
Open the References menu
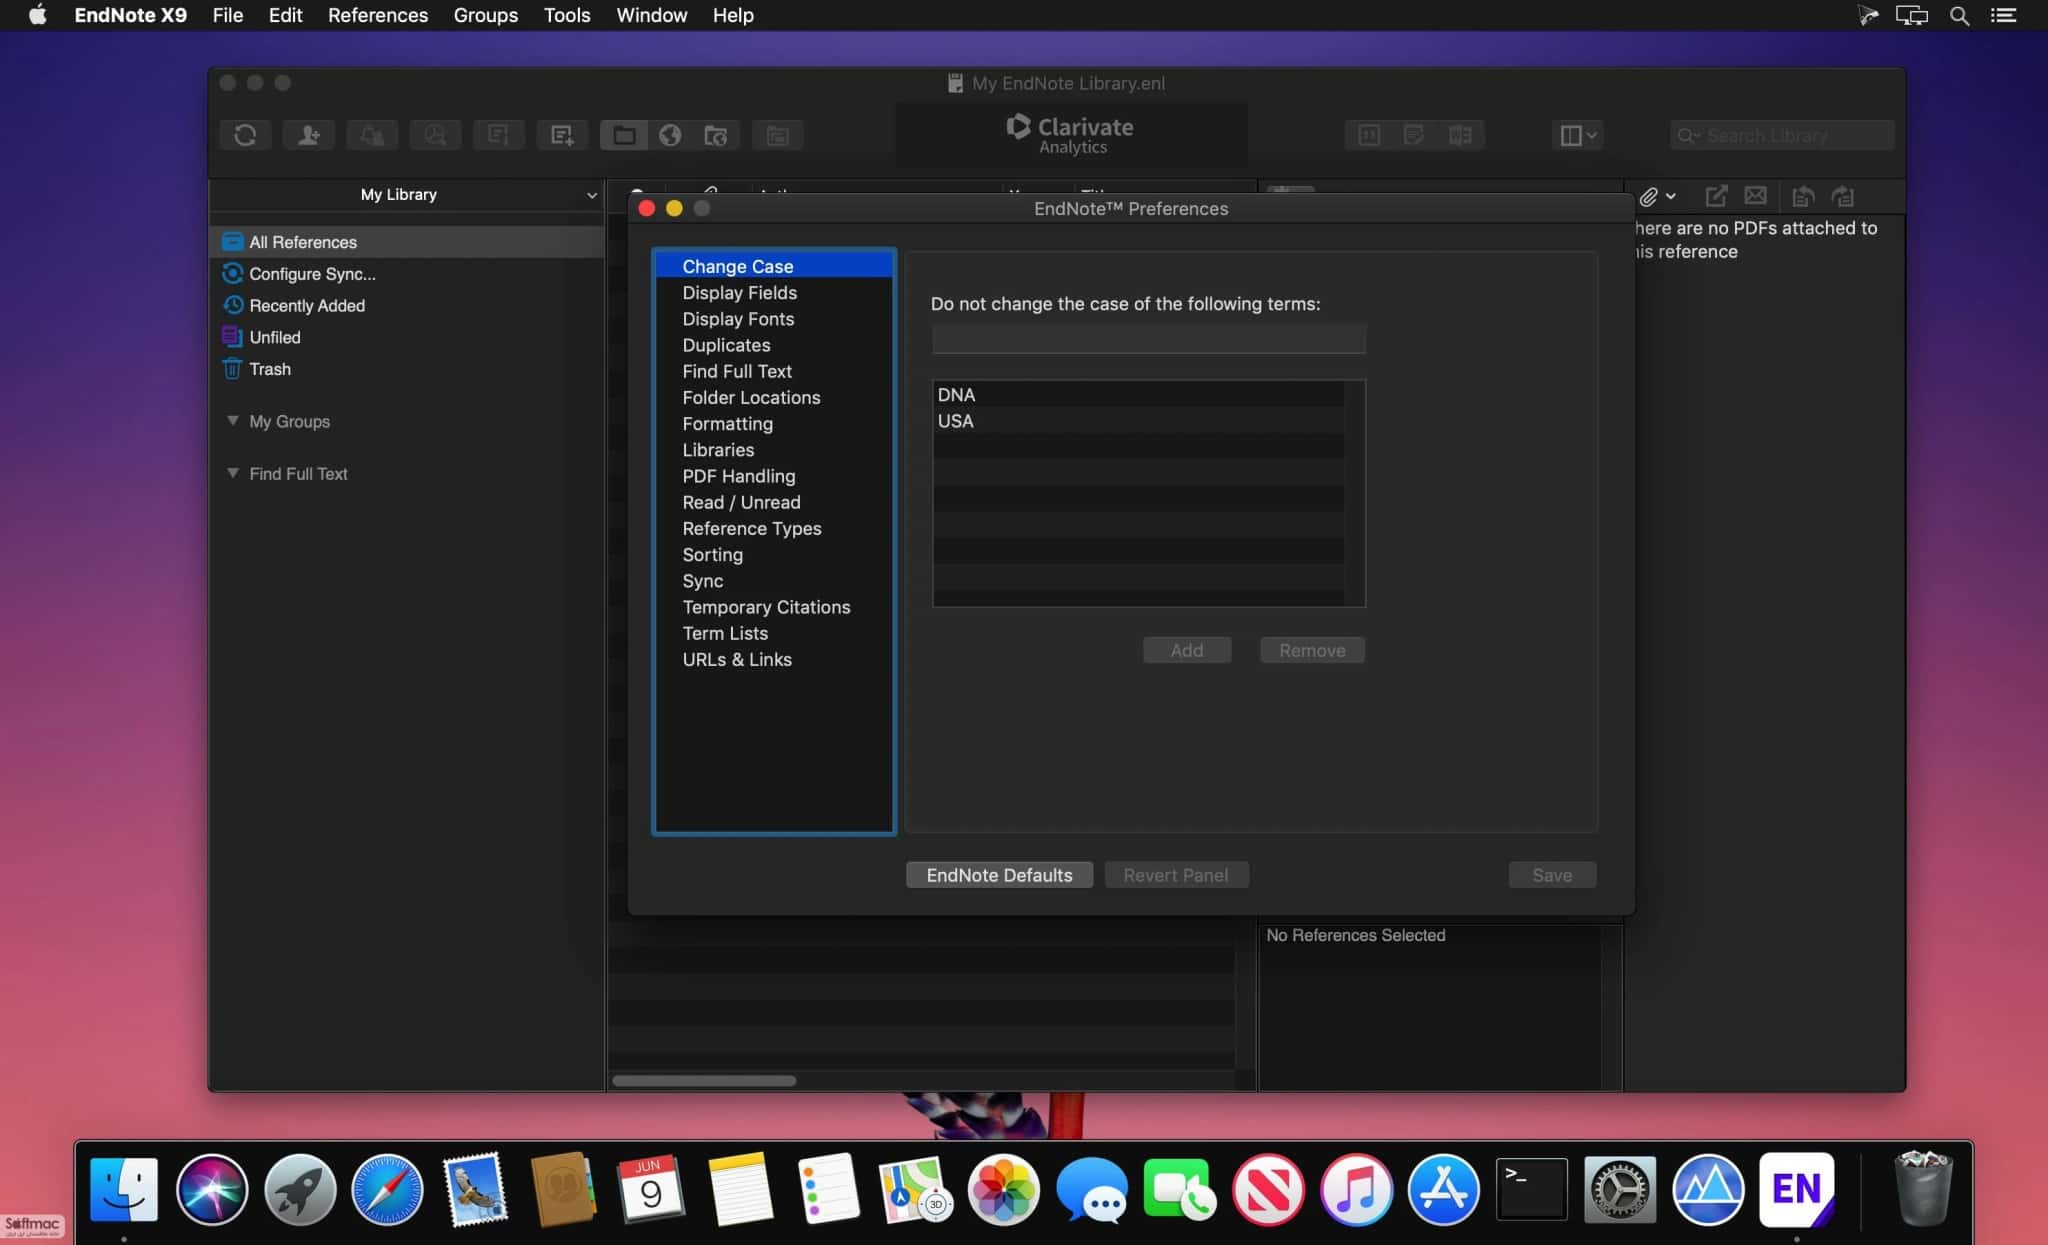[378, 15]
